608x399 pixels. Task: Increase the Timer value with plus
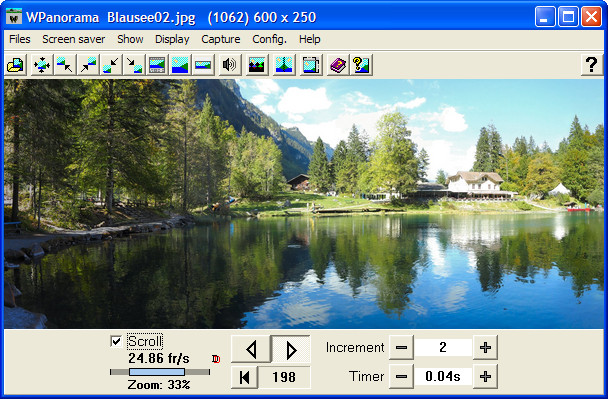[x=485, y=376]
